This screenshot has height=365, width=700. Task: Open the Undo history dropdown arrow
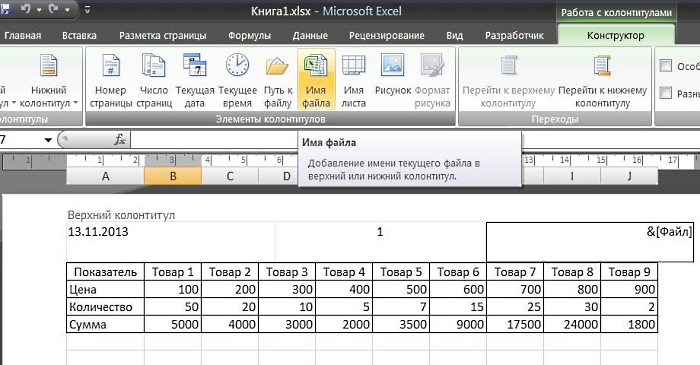click(x=39, y=9)
